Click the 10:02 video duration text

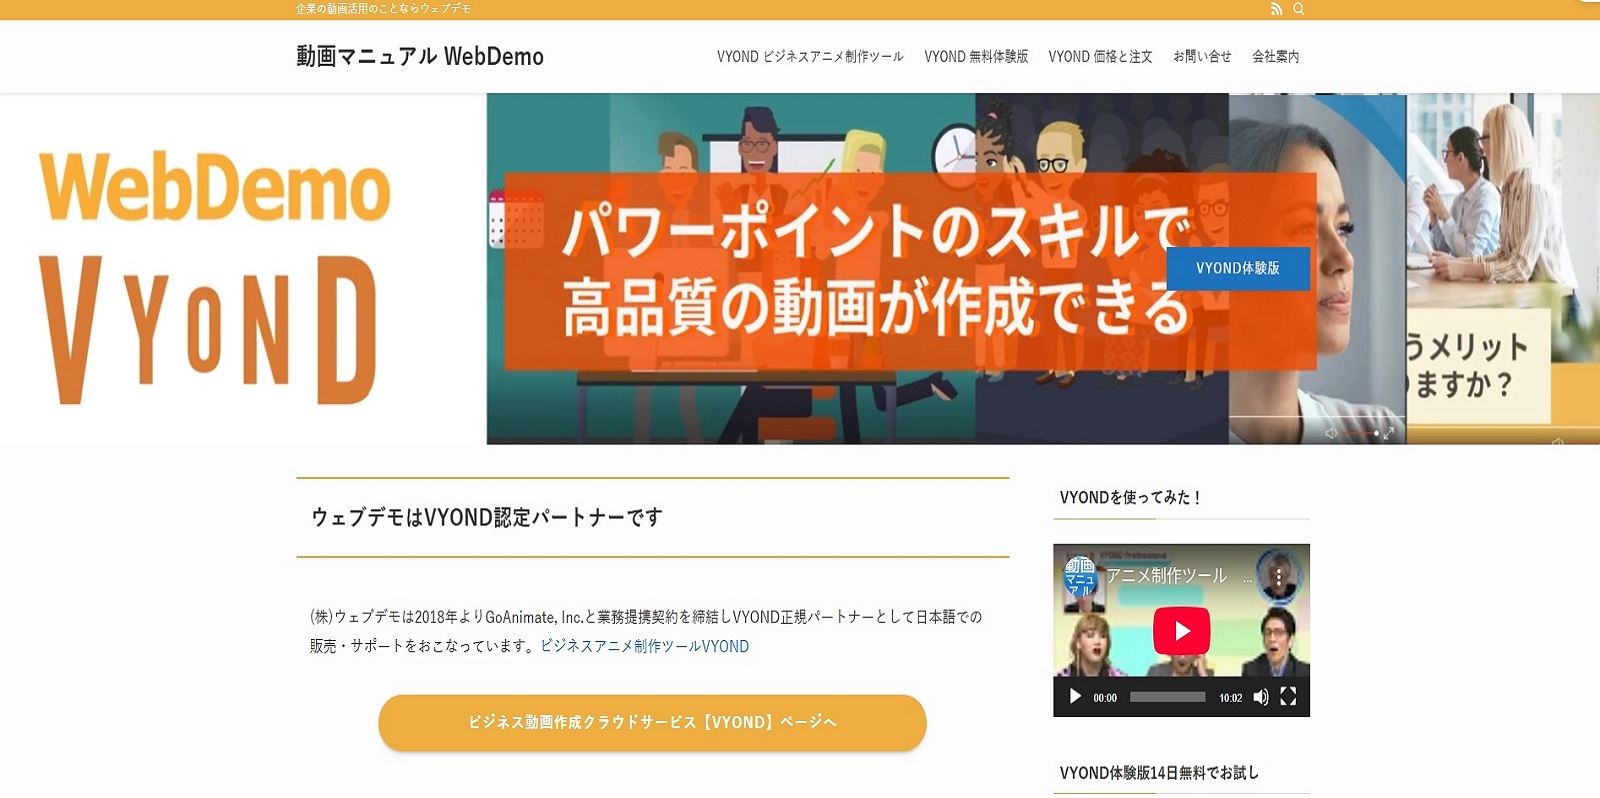[x=1230, y=698]
